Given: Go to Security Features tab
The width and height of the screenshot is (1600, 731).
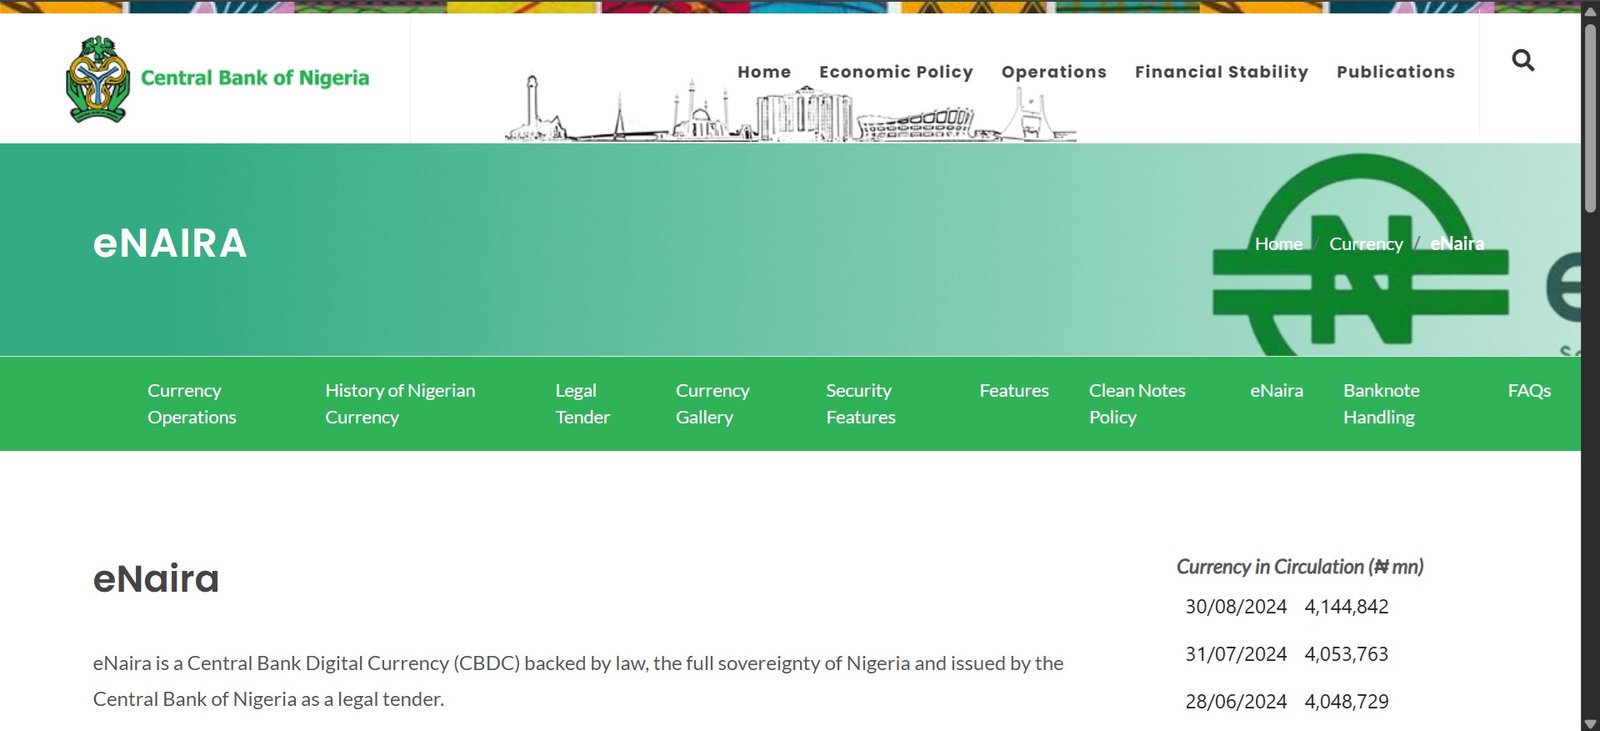Looking at the screenshot, I should [861, 404].
